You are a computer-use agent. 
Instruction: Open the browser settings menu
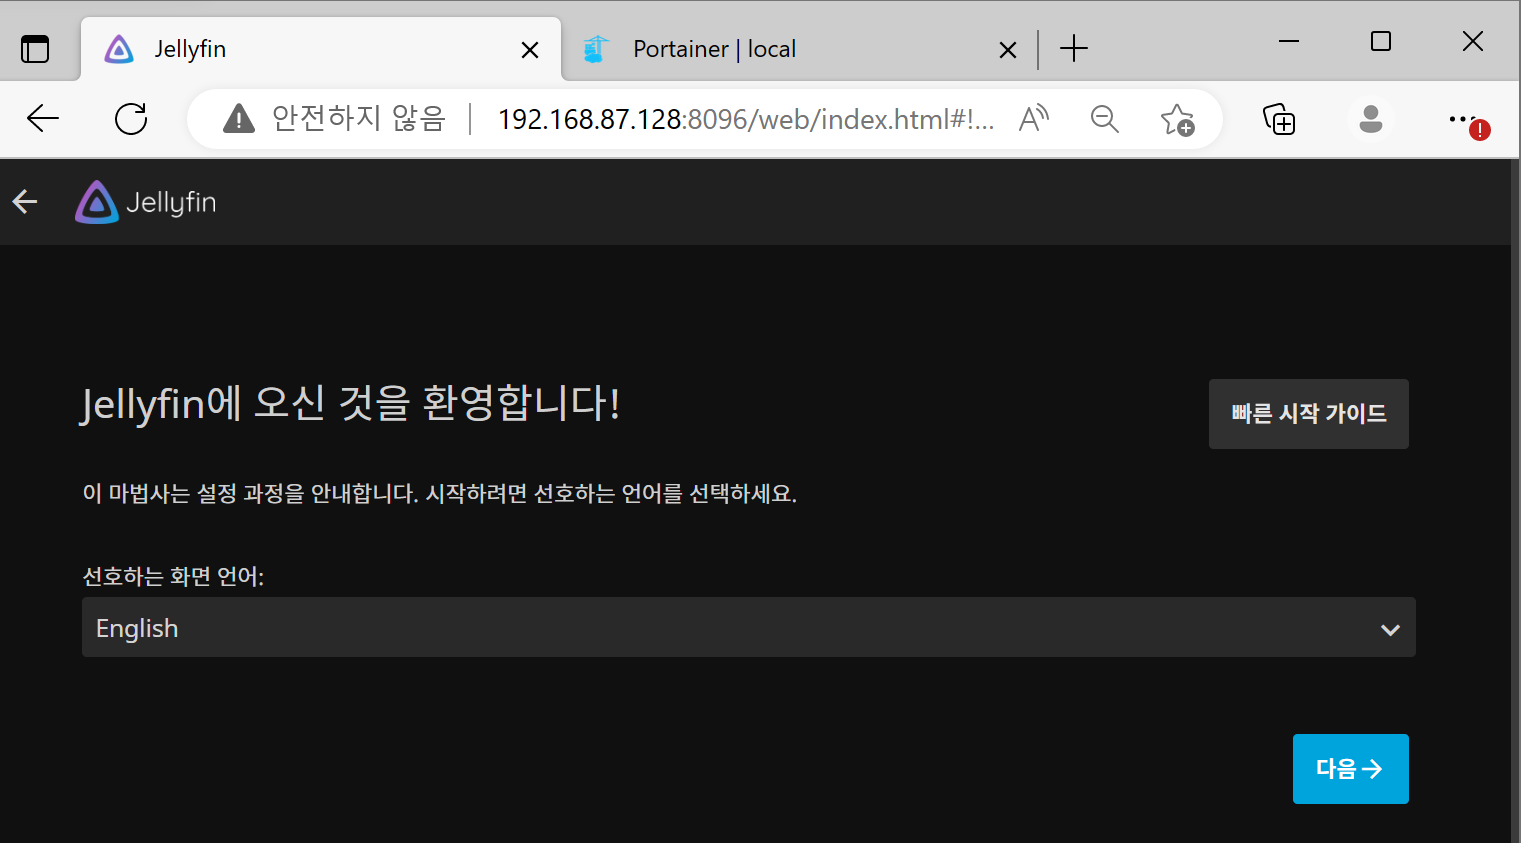tap(1462, 119)
